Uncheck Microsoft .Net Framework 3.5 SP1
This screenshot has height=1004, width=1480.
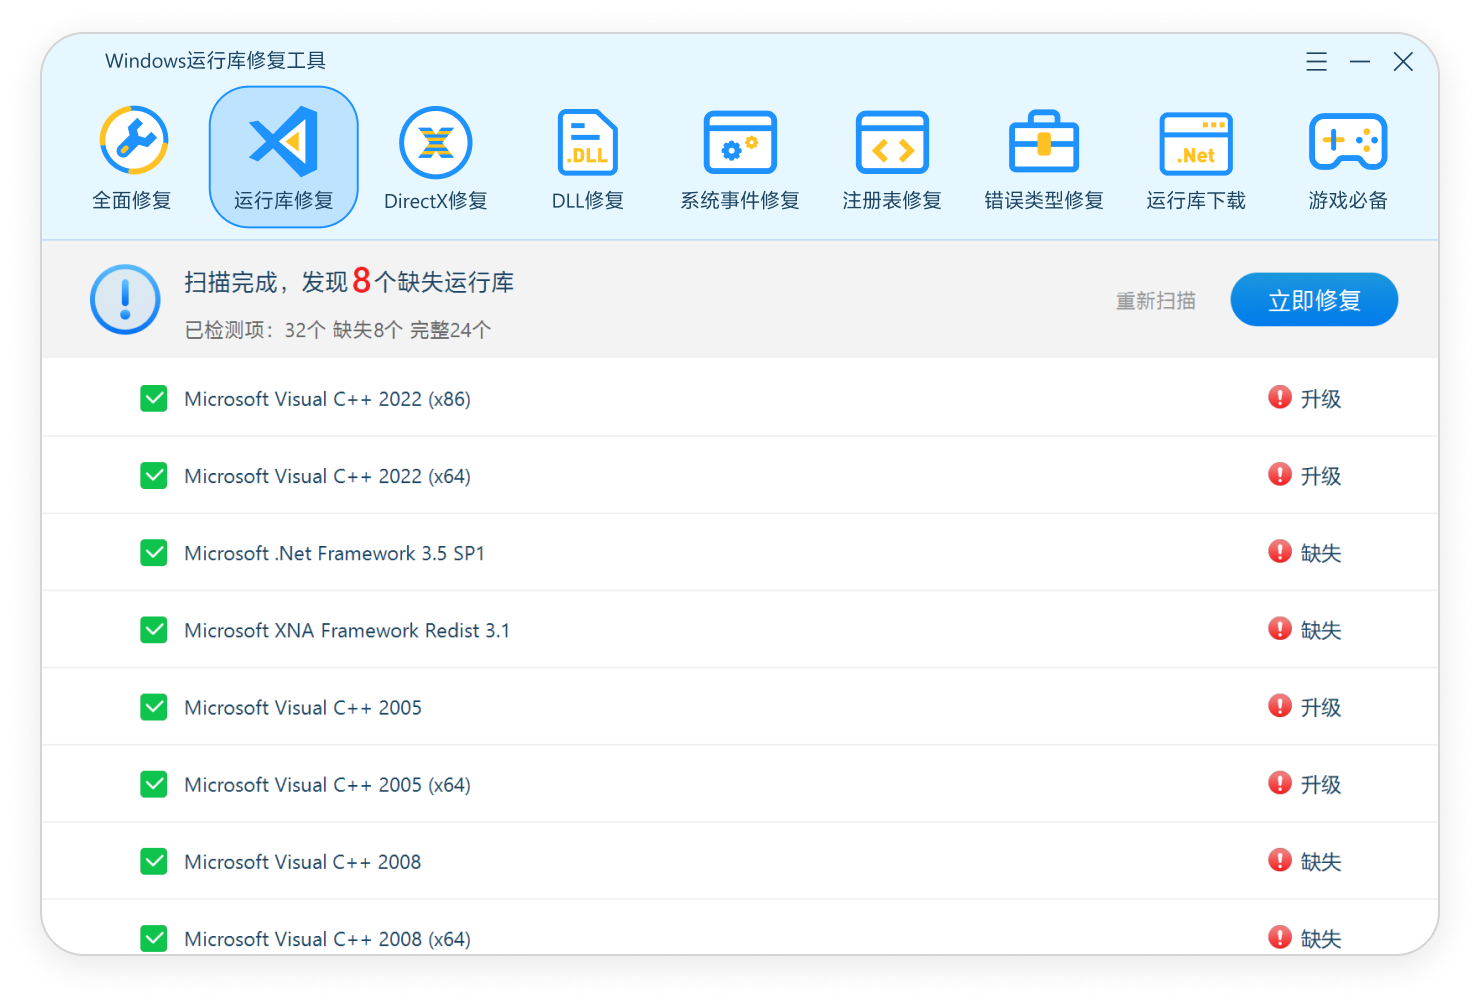point(154,552)
